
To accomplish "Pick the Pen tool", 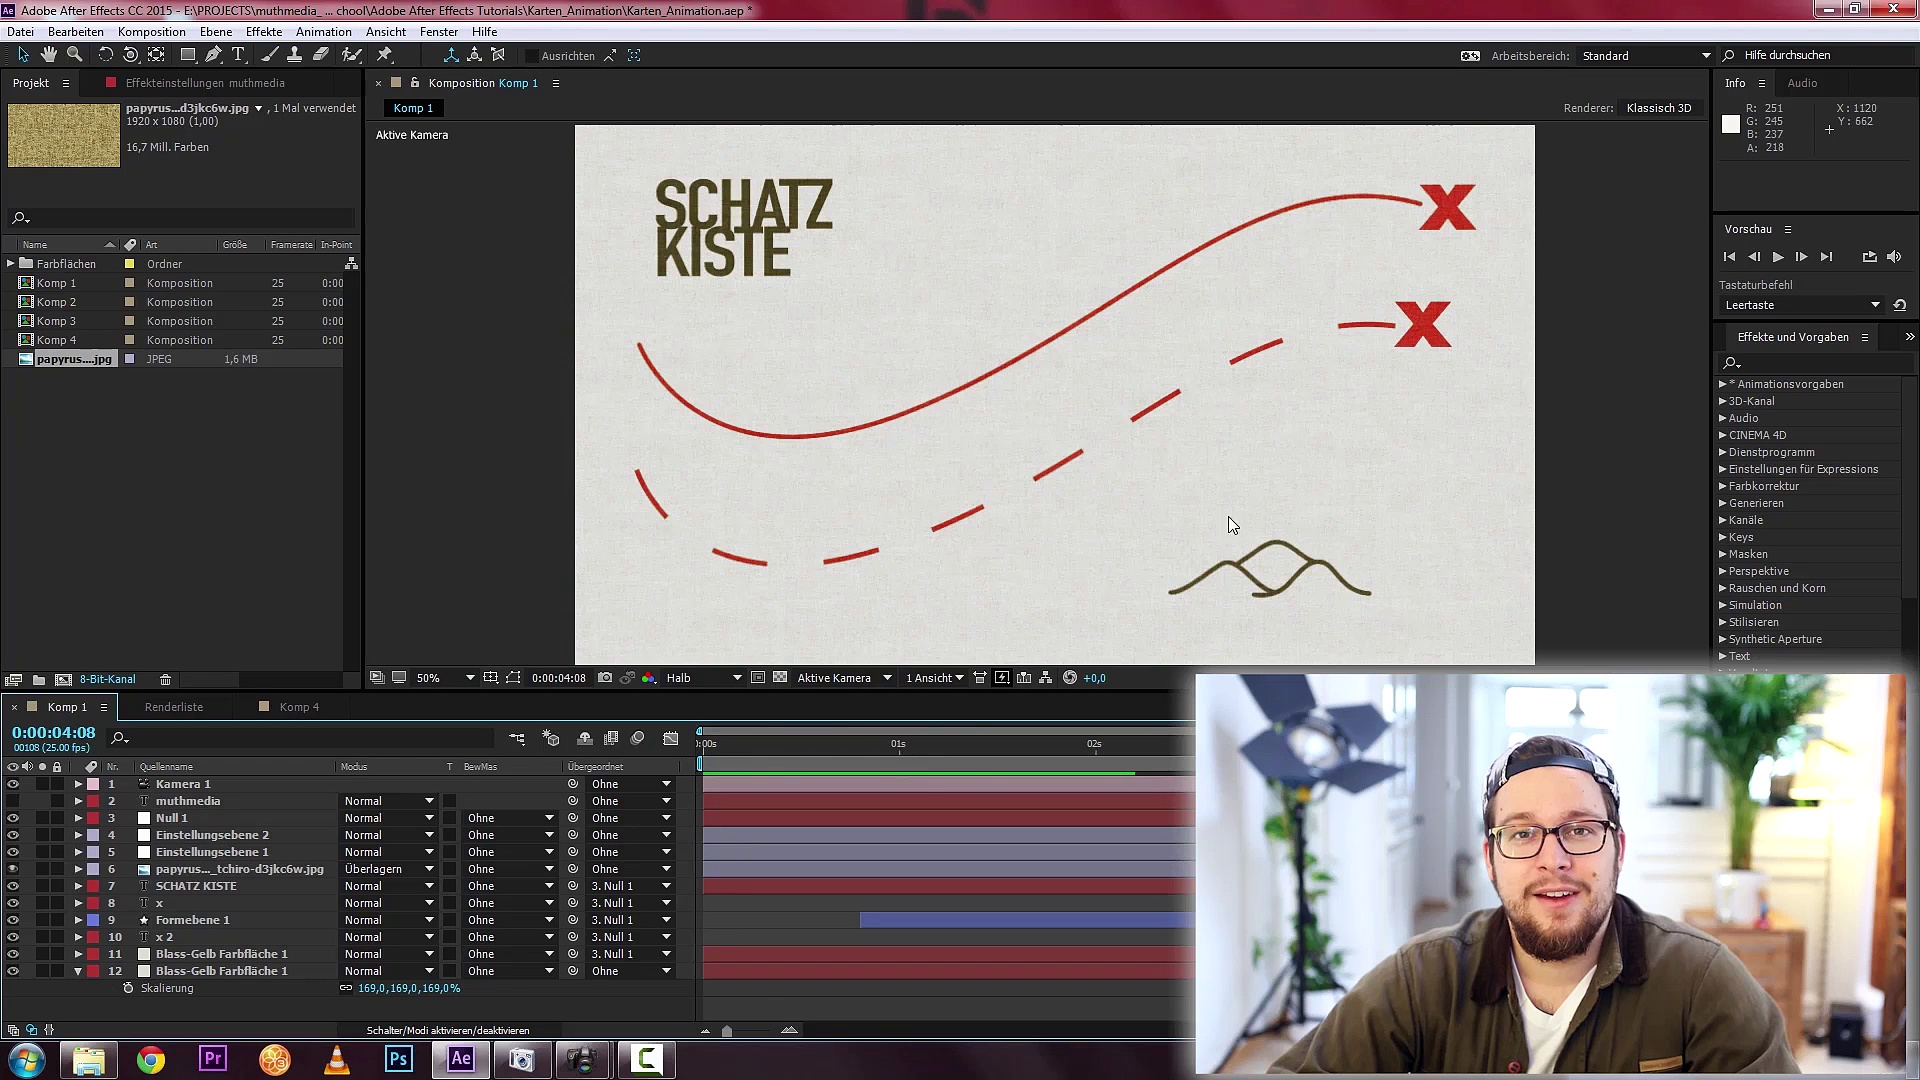I will 213,55.
